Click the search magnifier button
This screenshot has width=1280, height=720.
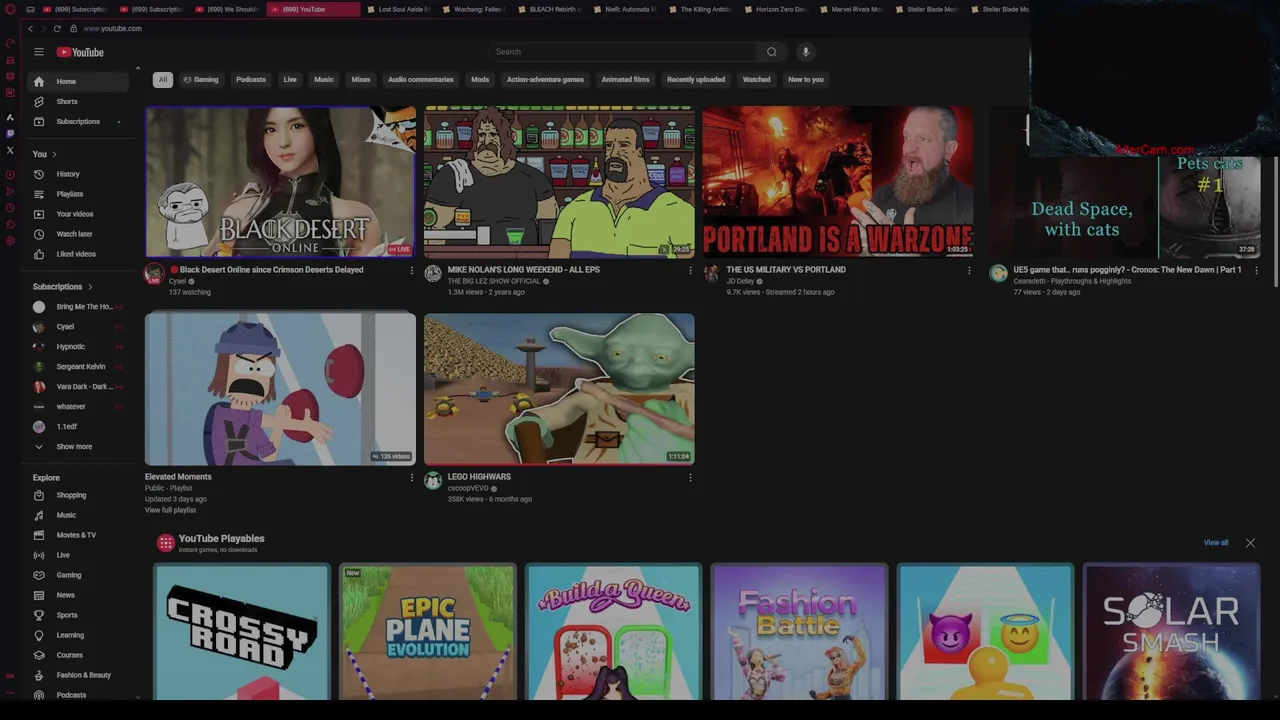tap(771, 52)
